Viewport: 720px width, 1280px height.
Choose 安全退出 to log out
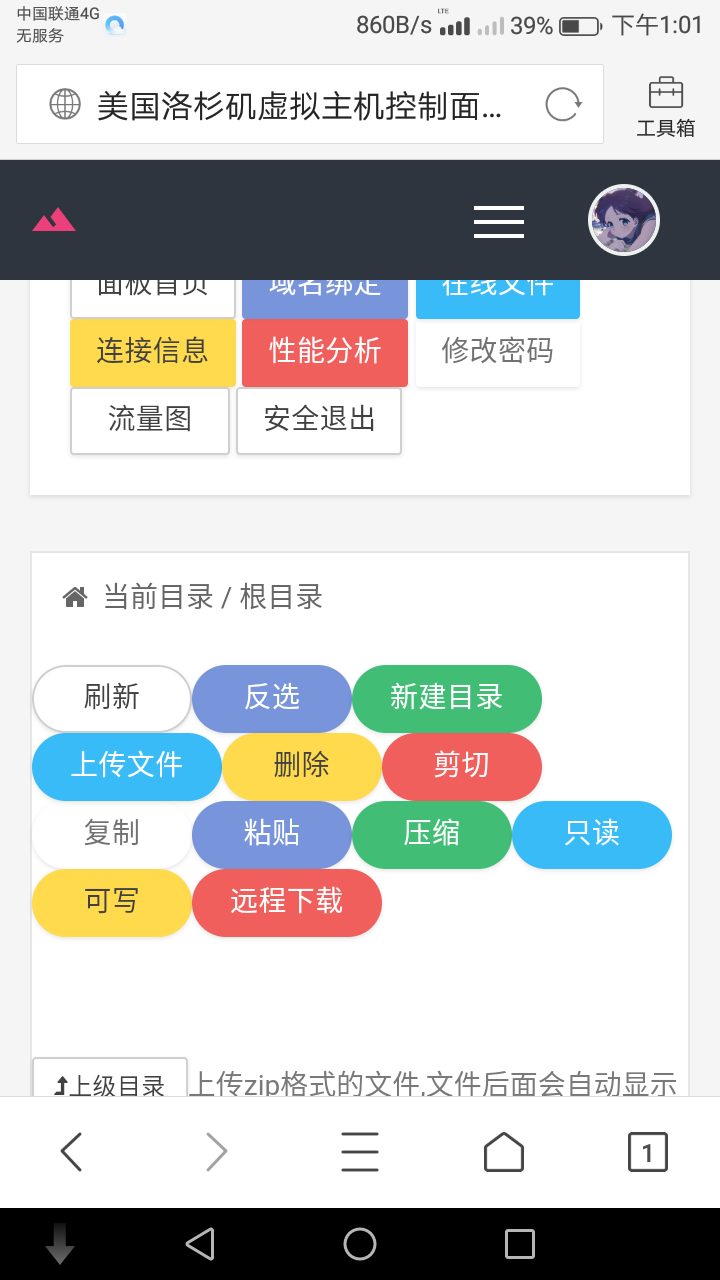pos(319,421)
